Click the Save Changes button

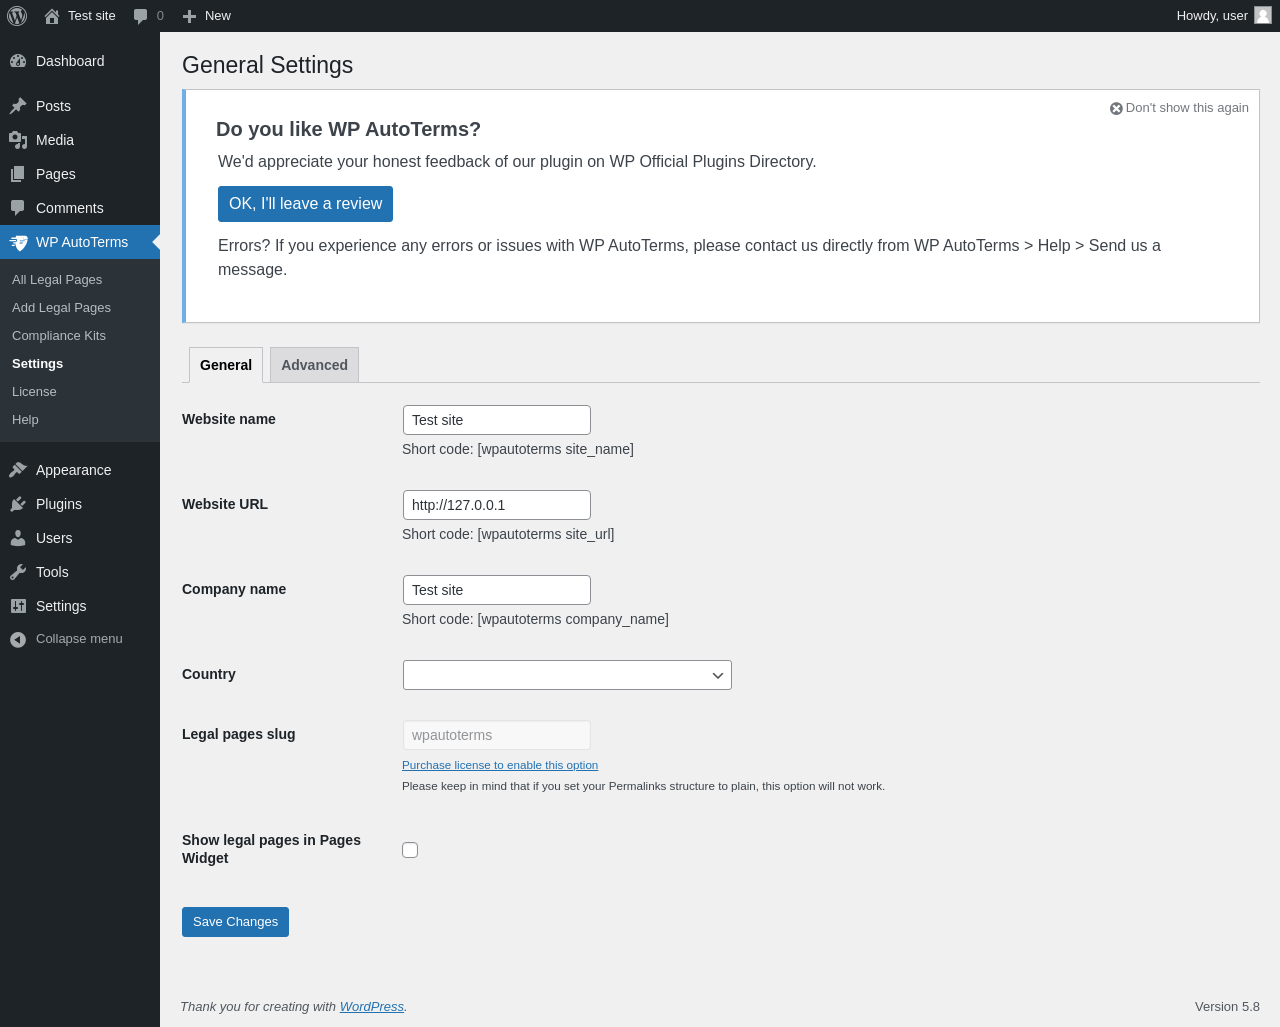tap(235, 922)
